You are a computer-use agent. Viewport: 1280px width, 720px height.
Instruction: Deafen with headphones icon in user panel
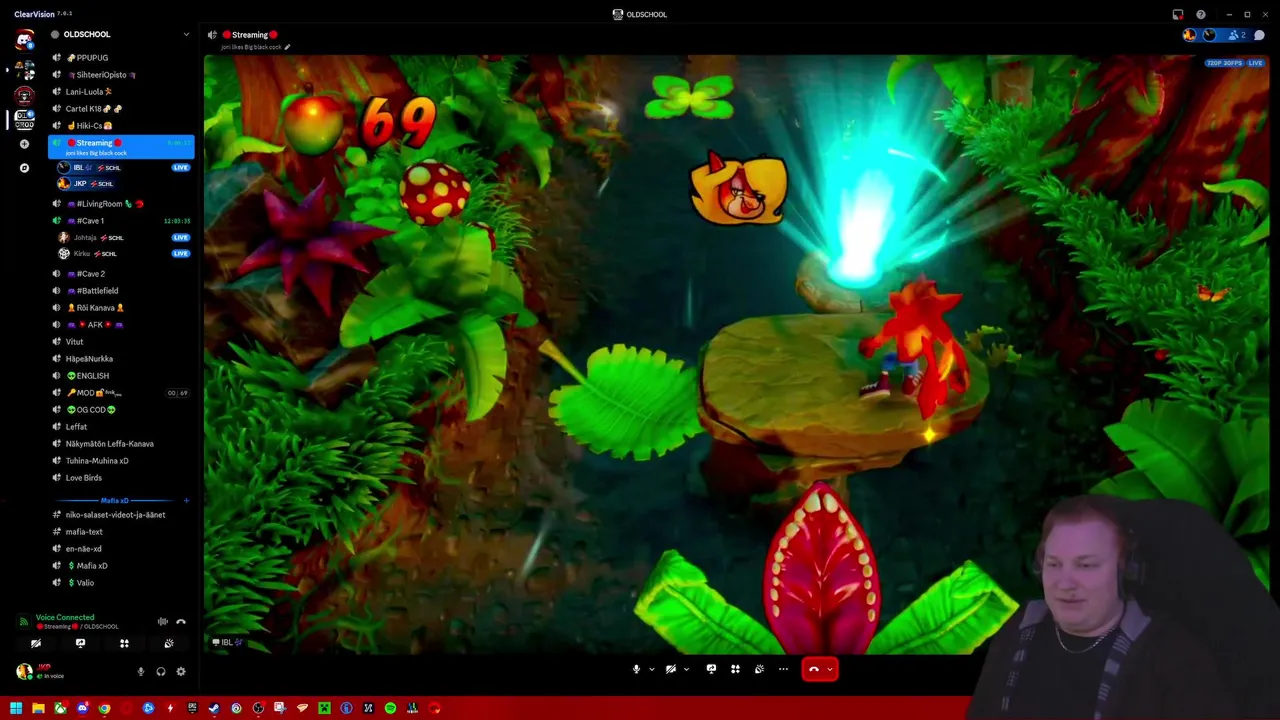[x=160, y=672]
